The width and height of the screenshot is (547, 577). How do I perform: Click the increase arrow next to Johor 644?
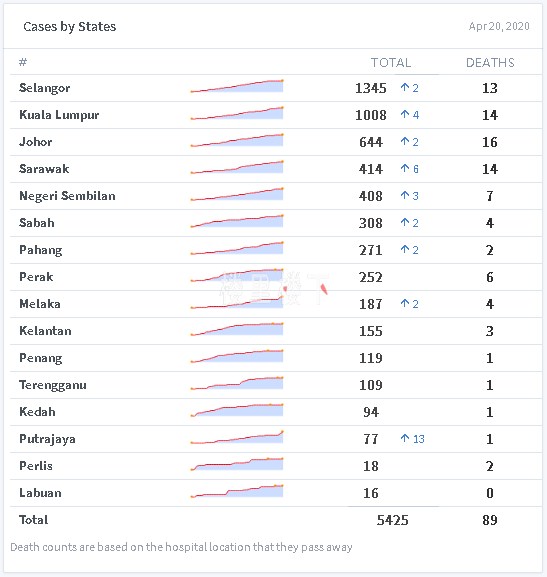[x=405, y=141]
